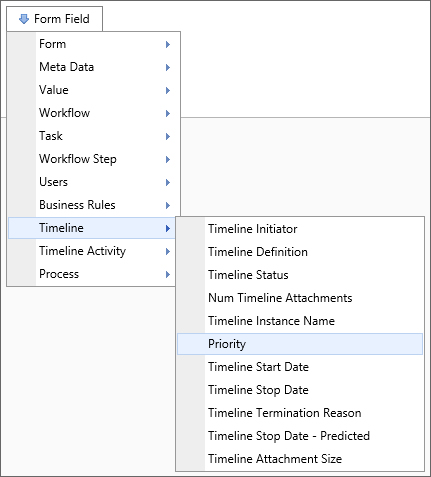Image resolution: width=431 pixels, height=477 pixels.
Task: Pick Timeline Status from the submenu
Action: click(300, 275)
